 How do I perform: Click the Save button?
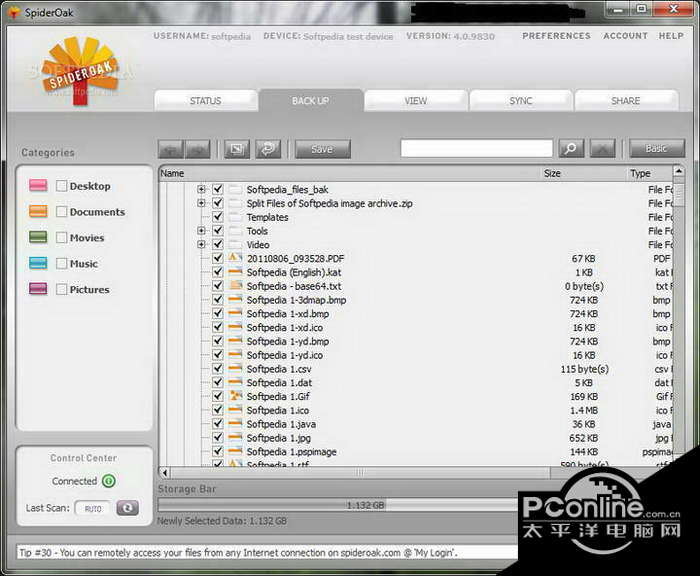[322, 149]
